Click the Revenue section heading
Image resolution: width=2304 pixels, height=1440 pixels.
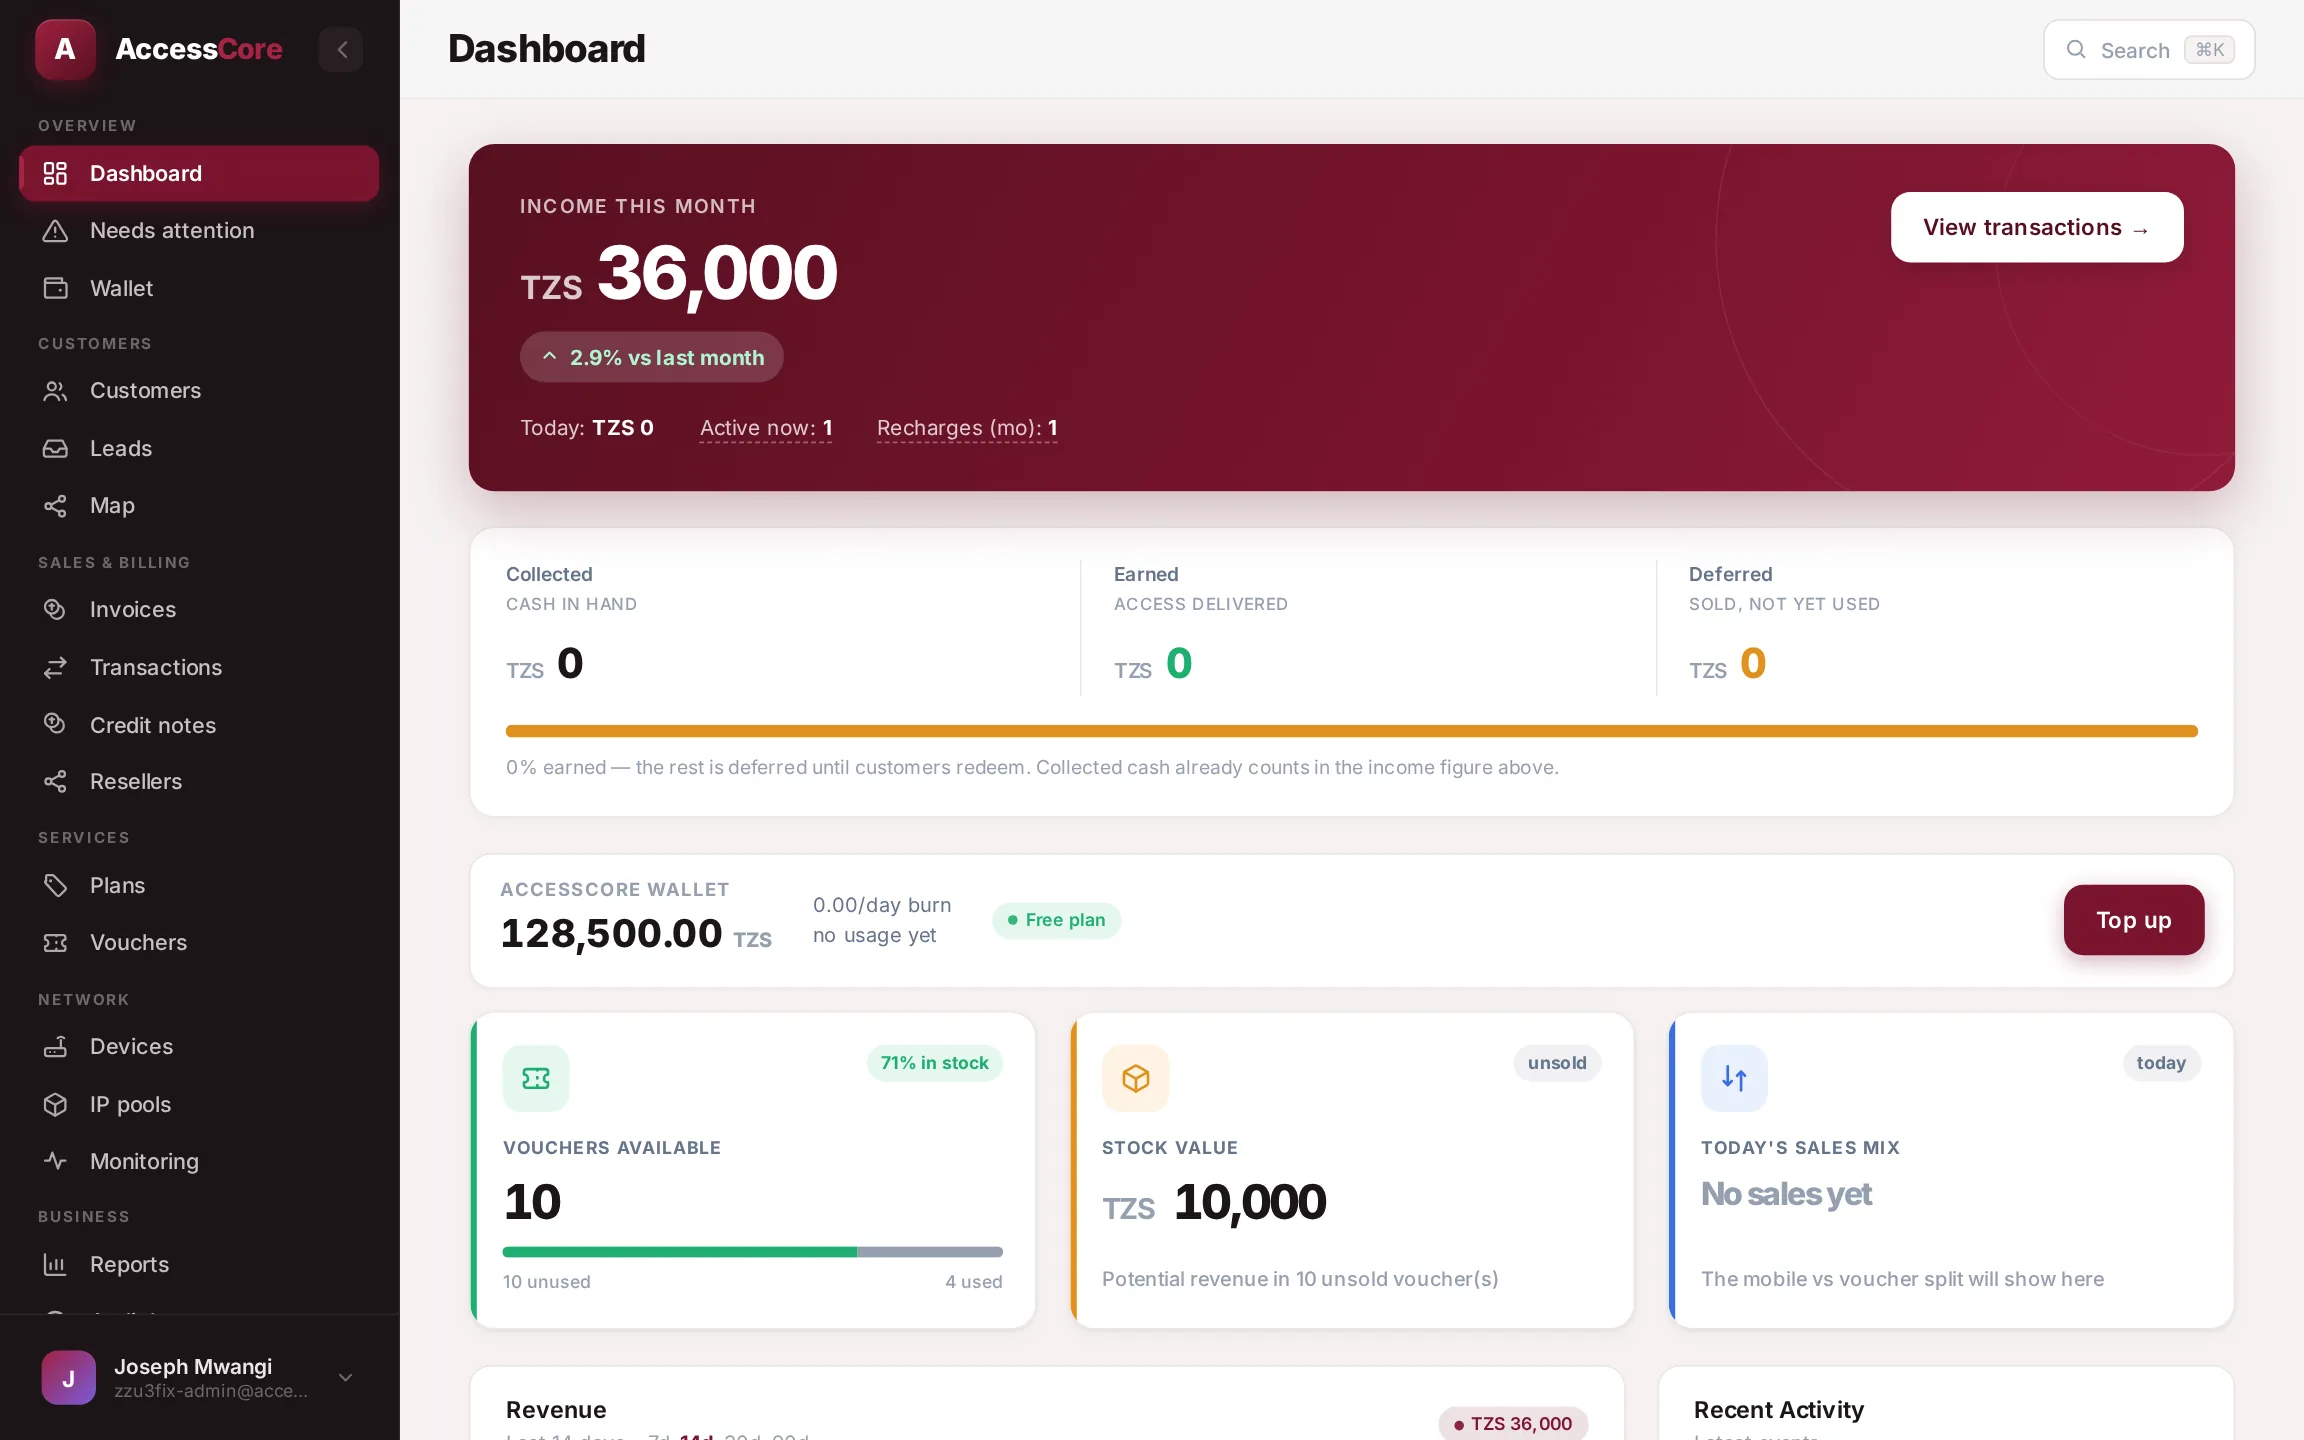556,1410
